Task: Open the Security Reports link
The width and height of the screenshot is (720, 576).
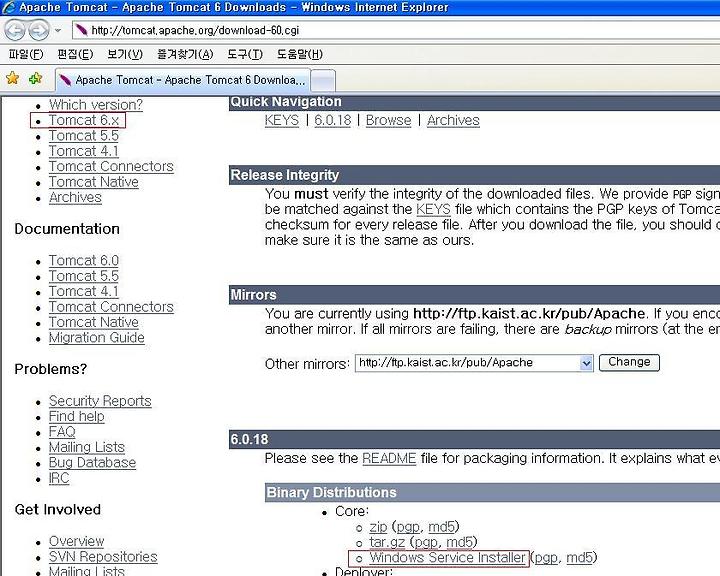Action: [100, 401]
